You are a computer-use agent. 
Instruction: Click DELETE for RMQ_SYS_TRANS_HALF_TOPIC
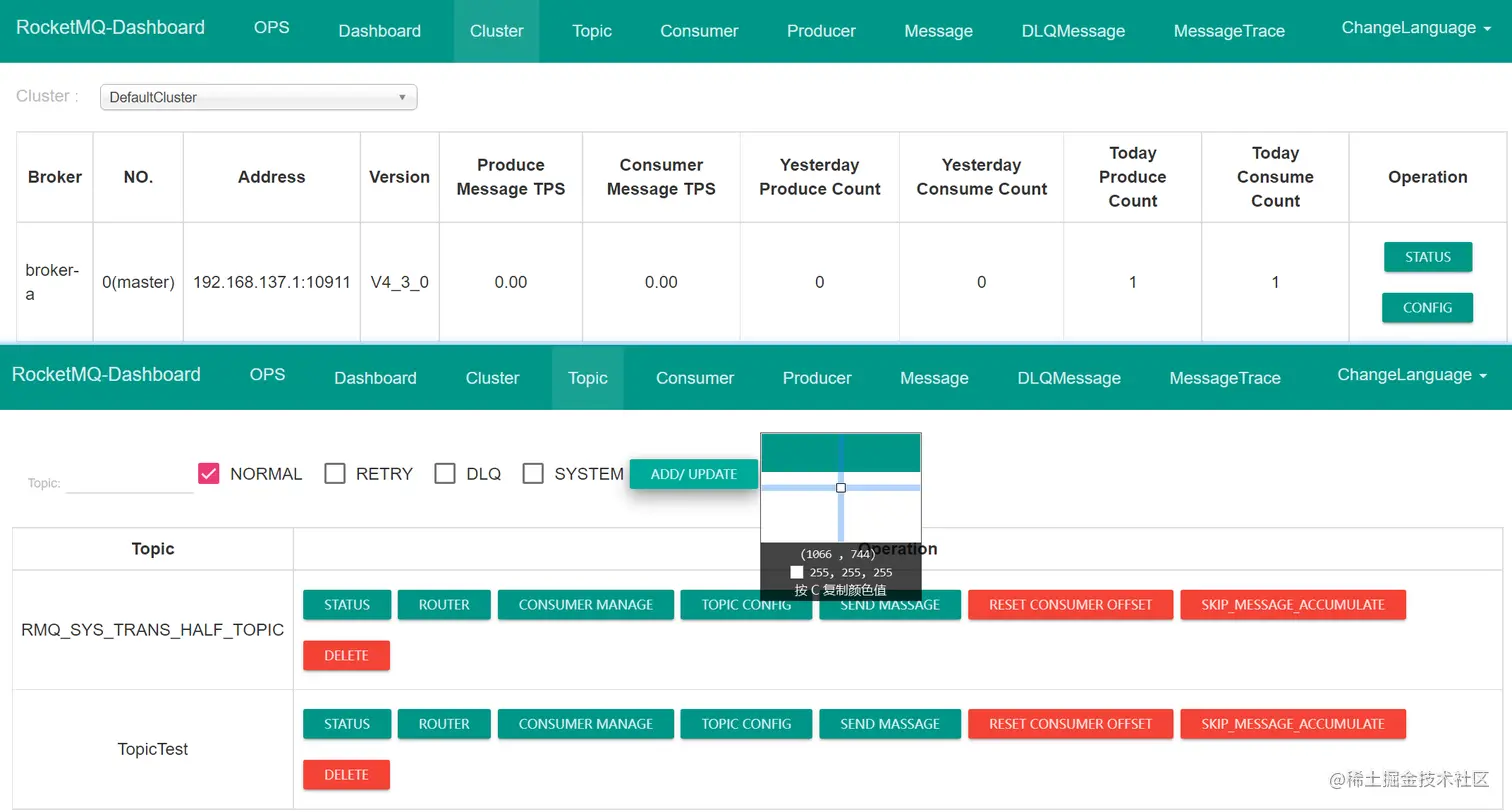(347, 656)
